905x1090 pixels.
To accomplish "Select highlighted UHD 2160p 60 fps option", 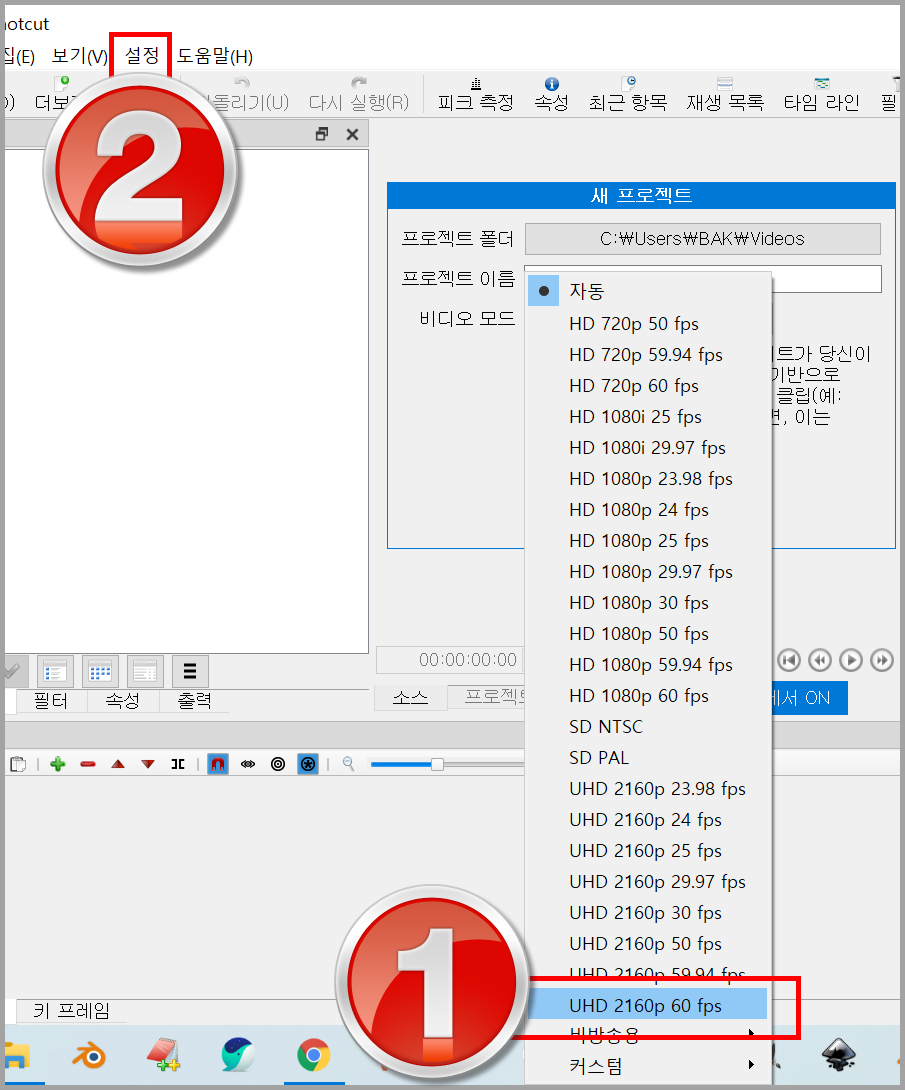I will click(649, 1005).
